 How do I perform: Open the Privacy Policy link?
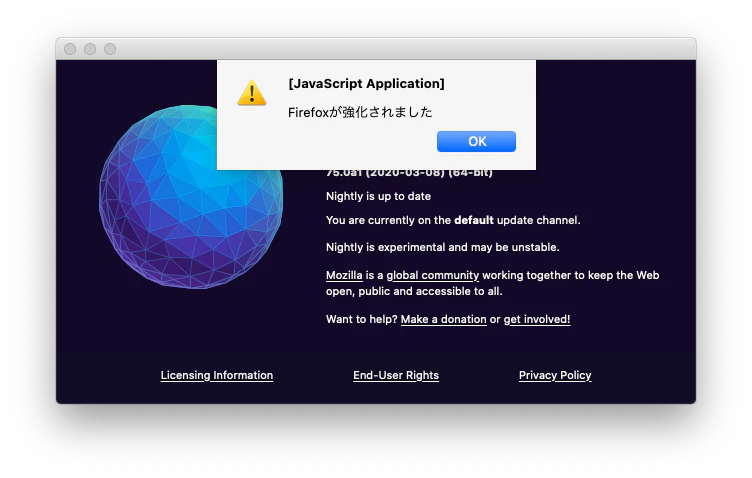[x=555, y=375]
